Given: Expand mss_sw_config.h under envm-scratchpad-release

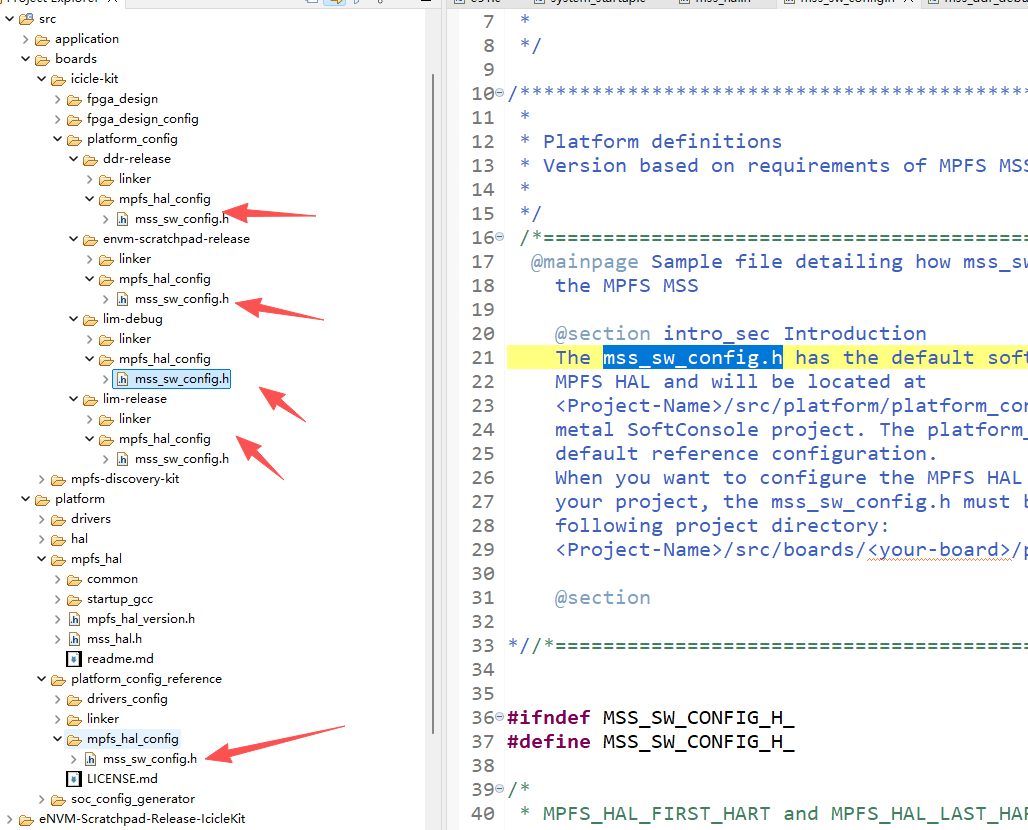Looking at the screenshot, I should [x=106, y=299].
